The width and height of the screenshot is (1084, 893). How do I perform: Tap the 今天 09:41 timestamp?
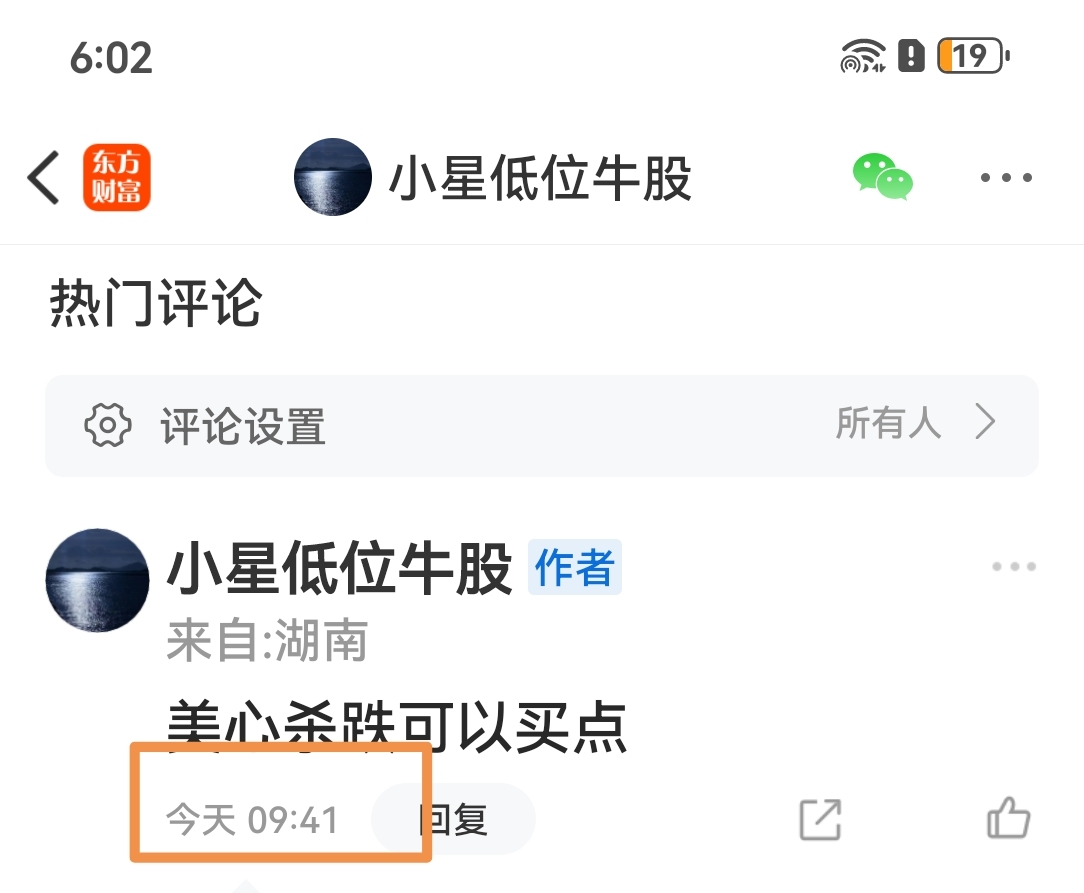coord(252,820)
